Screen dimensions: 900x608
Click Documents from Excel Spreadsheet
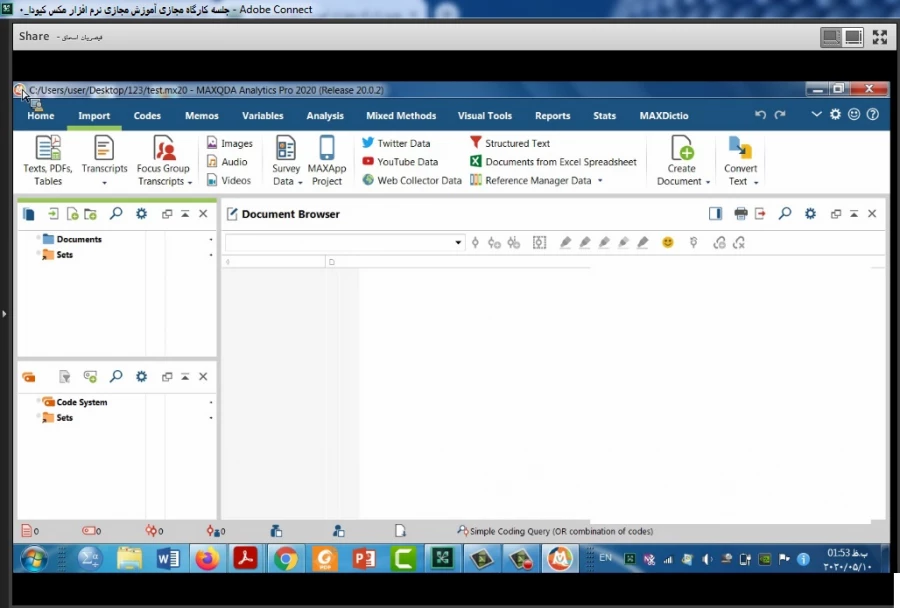tap(560, 162)
